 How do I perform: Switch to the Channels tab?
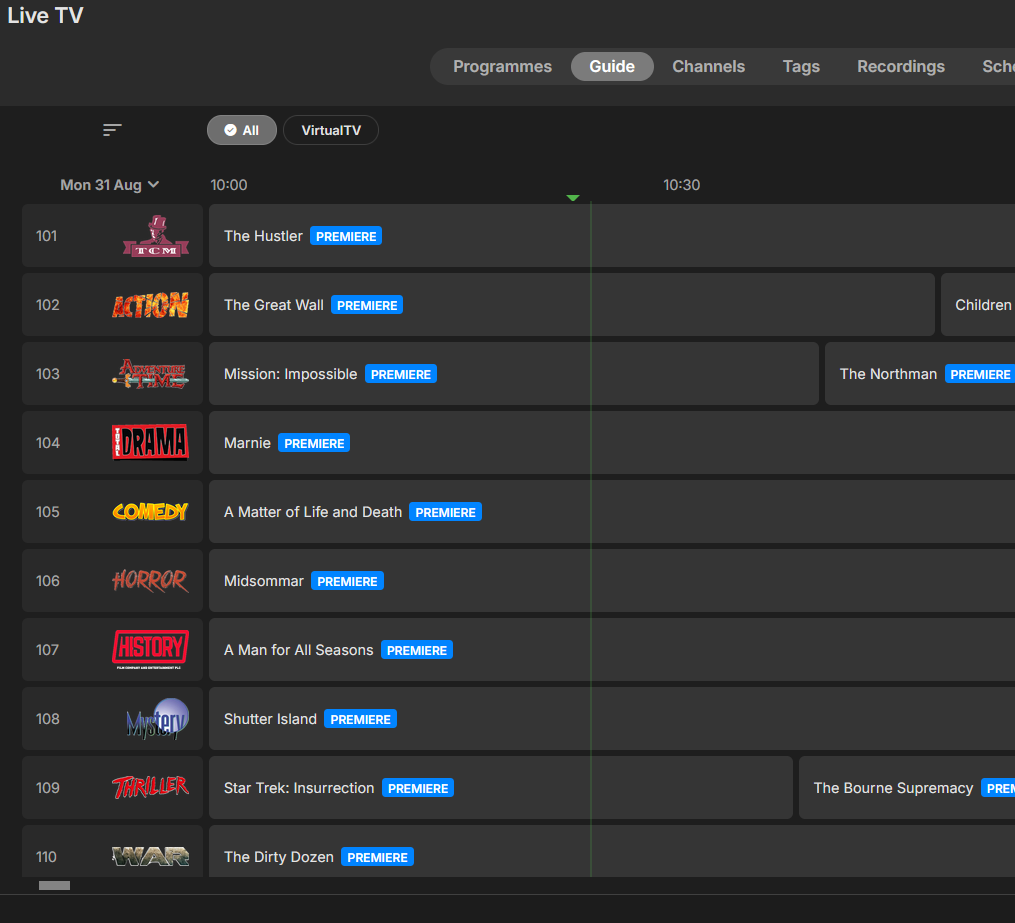point(708,67)
